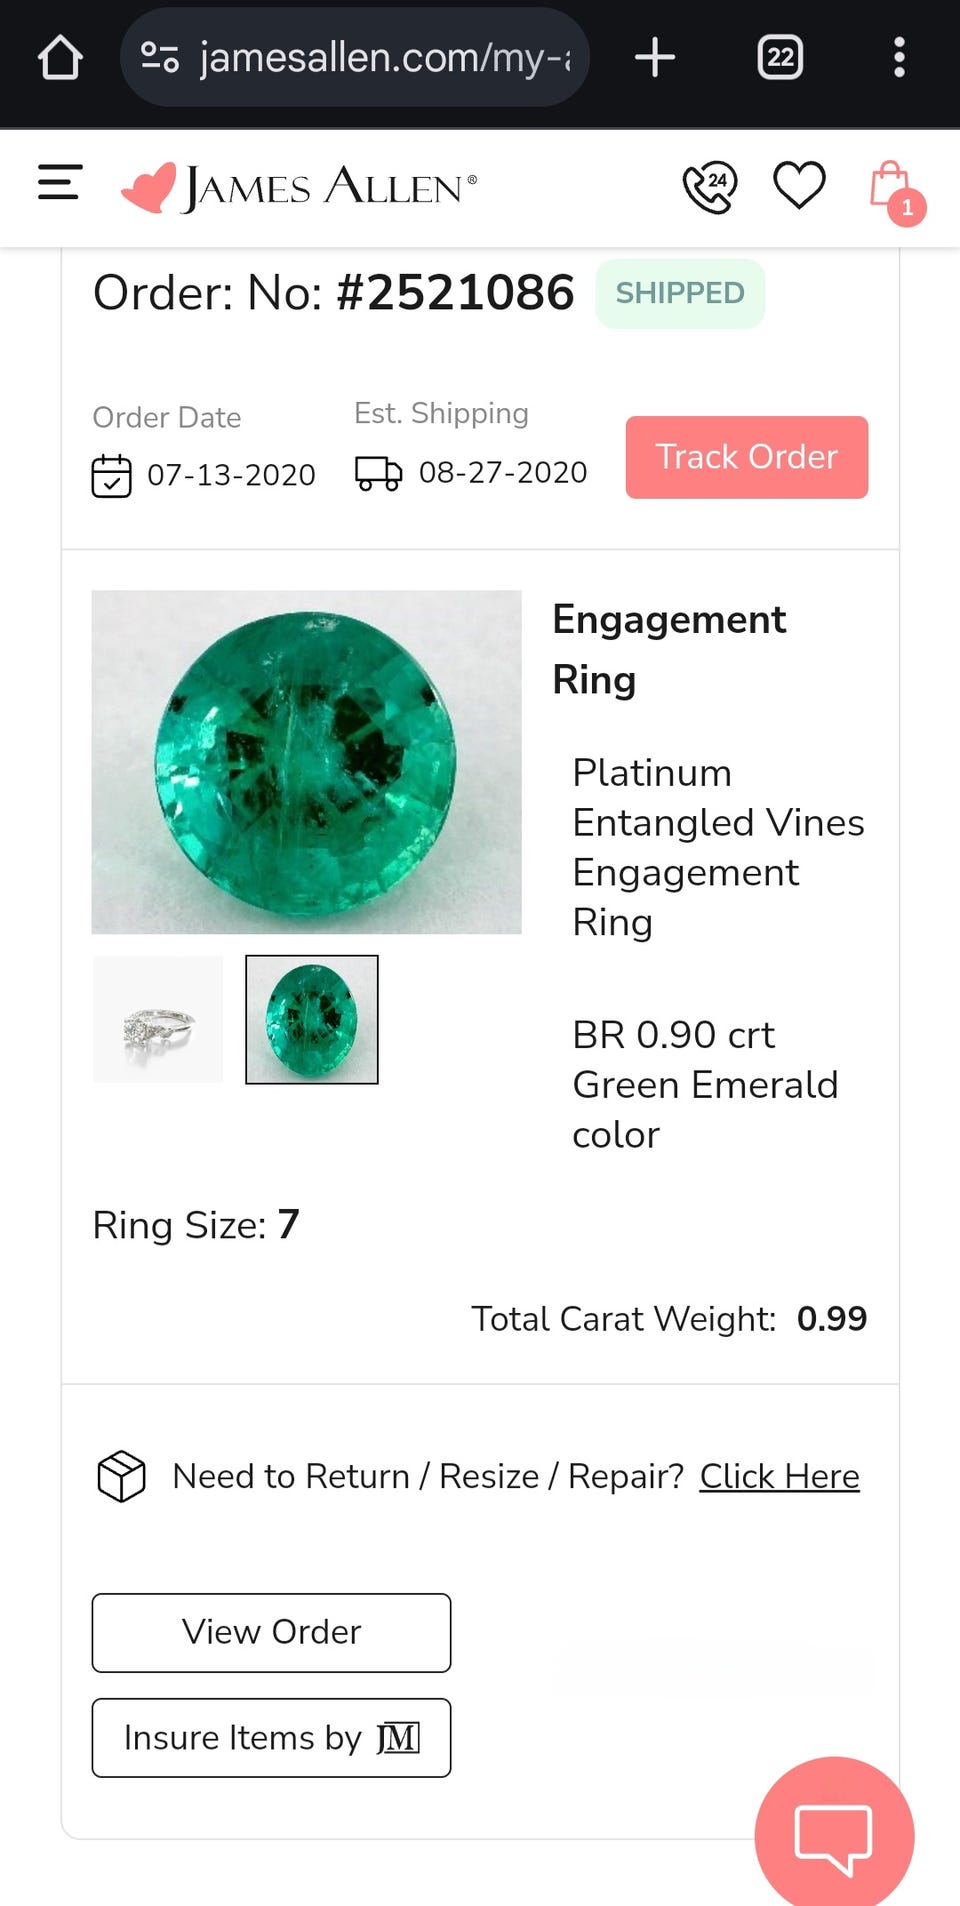Tap the jamesallen.com address bar
The width and height of the screenshot is (960, 1906).
pyautogui.click(x=385, y=57)
